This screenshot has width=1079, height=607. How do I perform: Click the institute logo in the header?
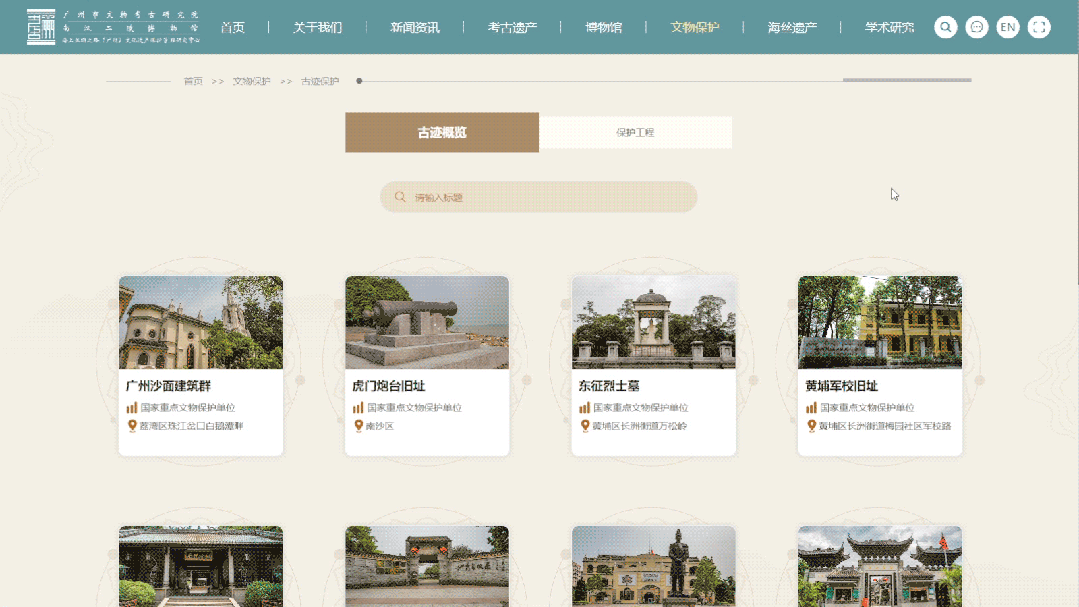click(x=114, y=28)
